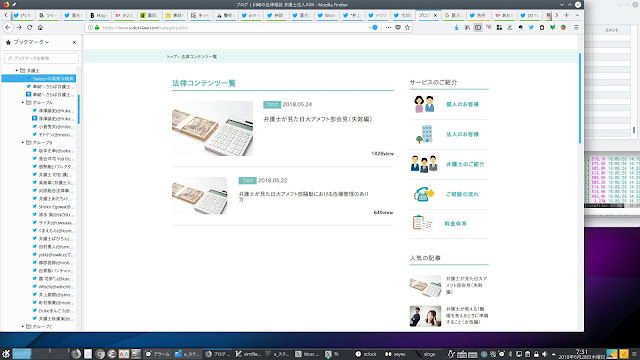Collapse the グループB bookmark folder
640x360 pixels.
point(23,142)
